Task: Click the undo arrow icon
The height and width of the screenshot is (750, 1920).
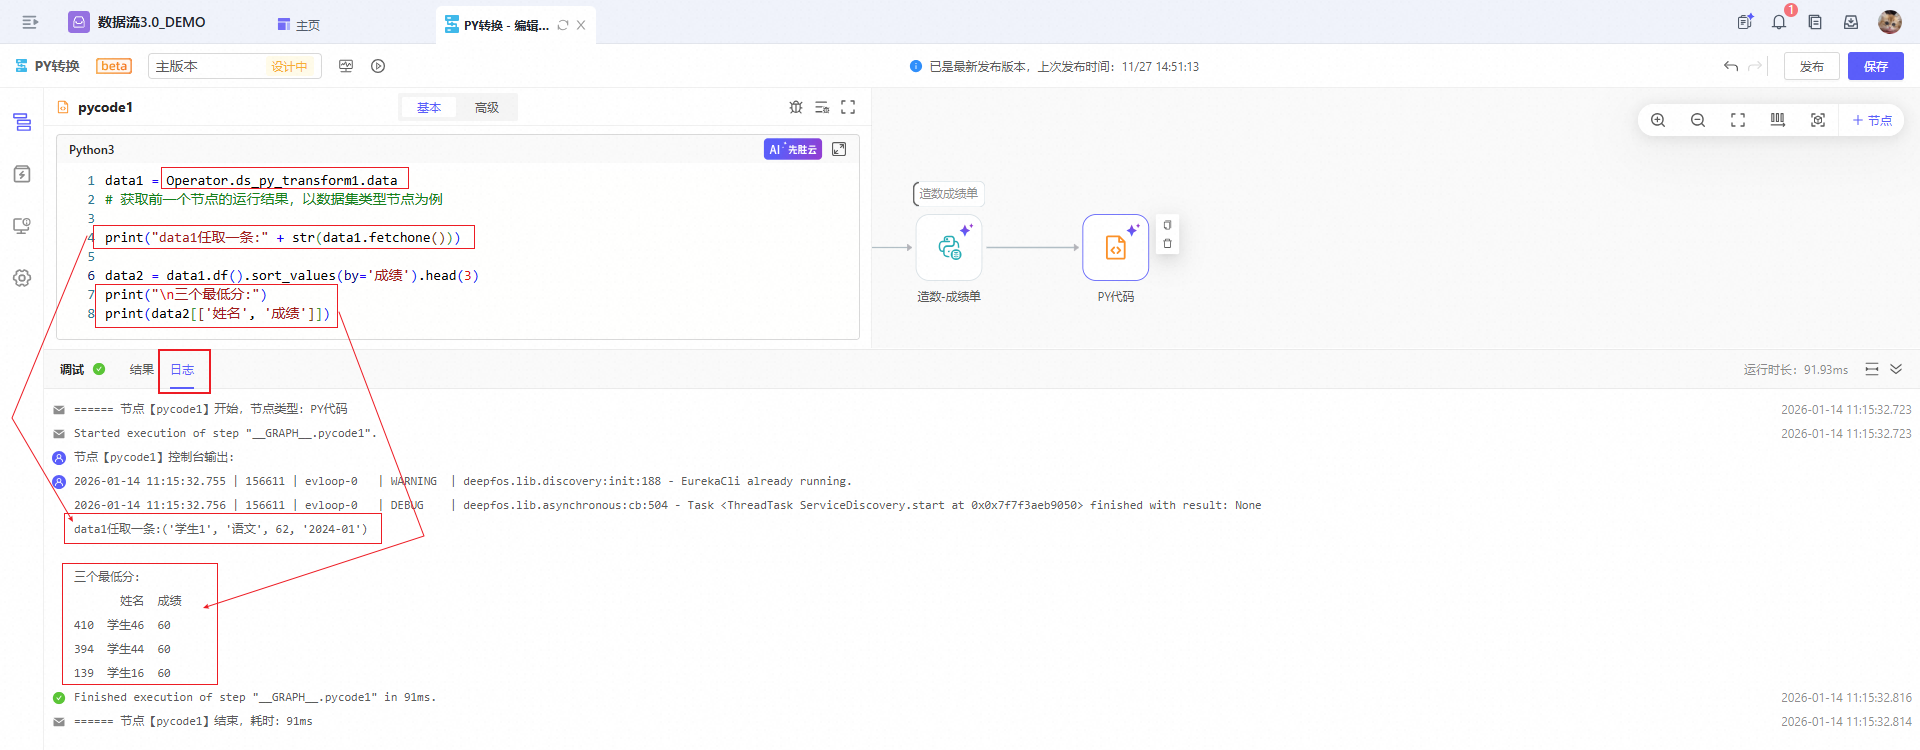Action: [1731, 66]
